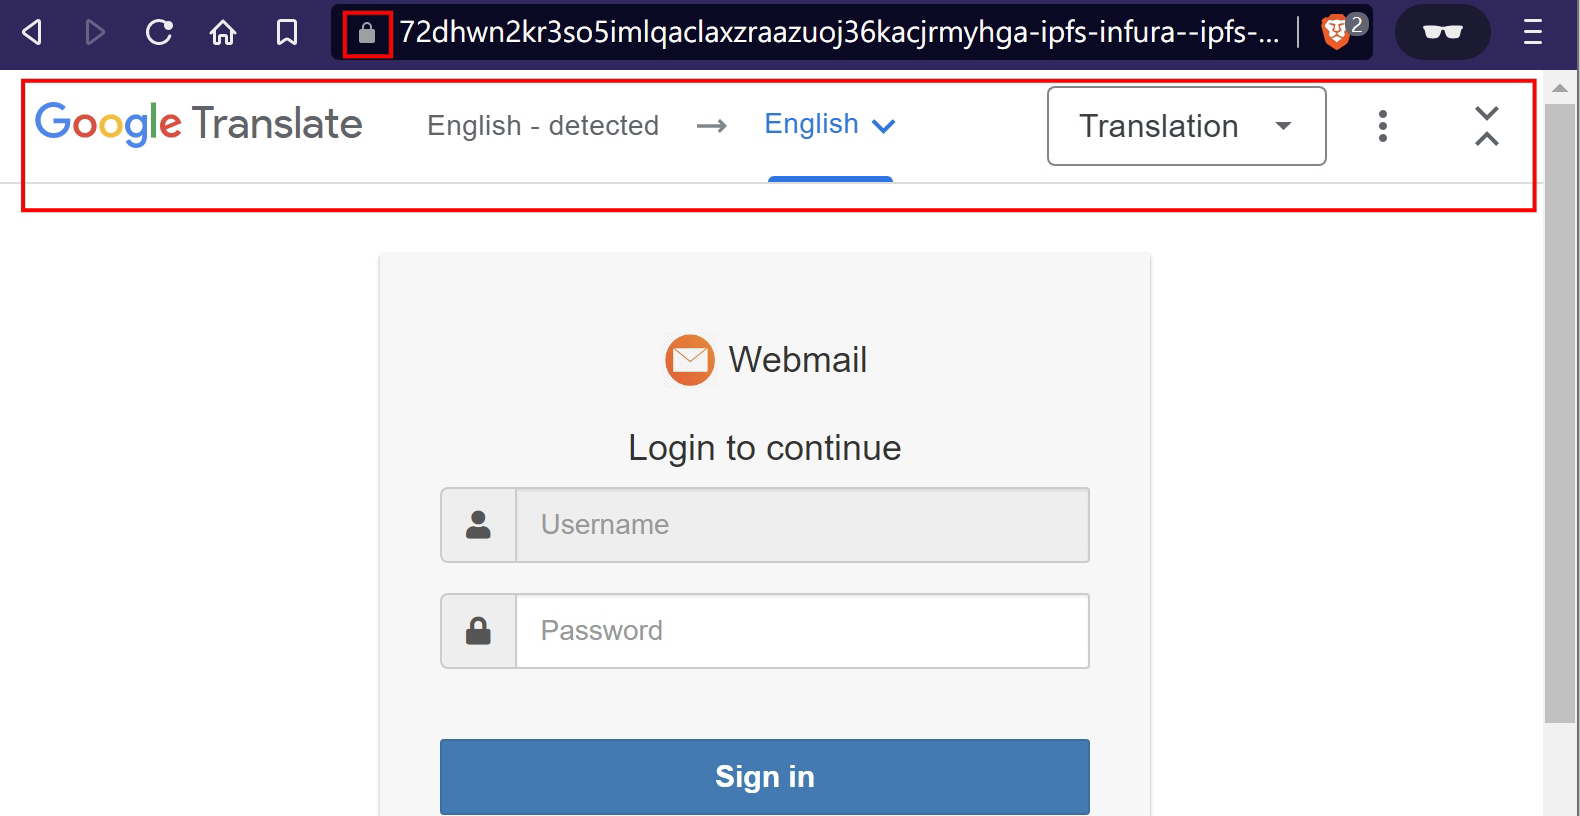The image size is (1580, 816).
Task: Click the forward navigation arrow
Action: (95, 33)
